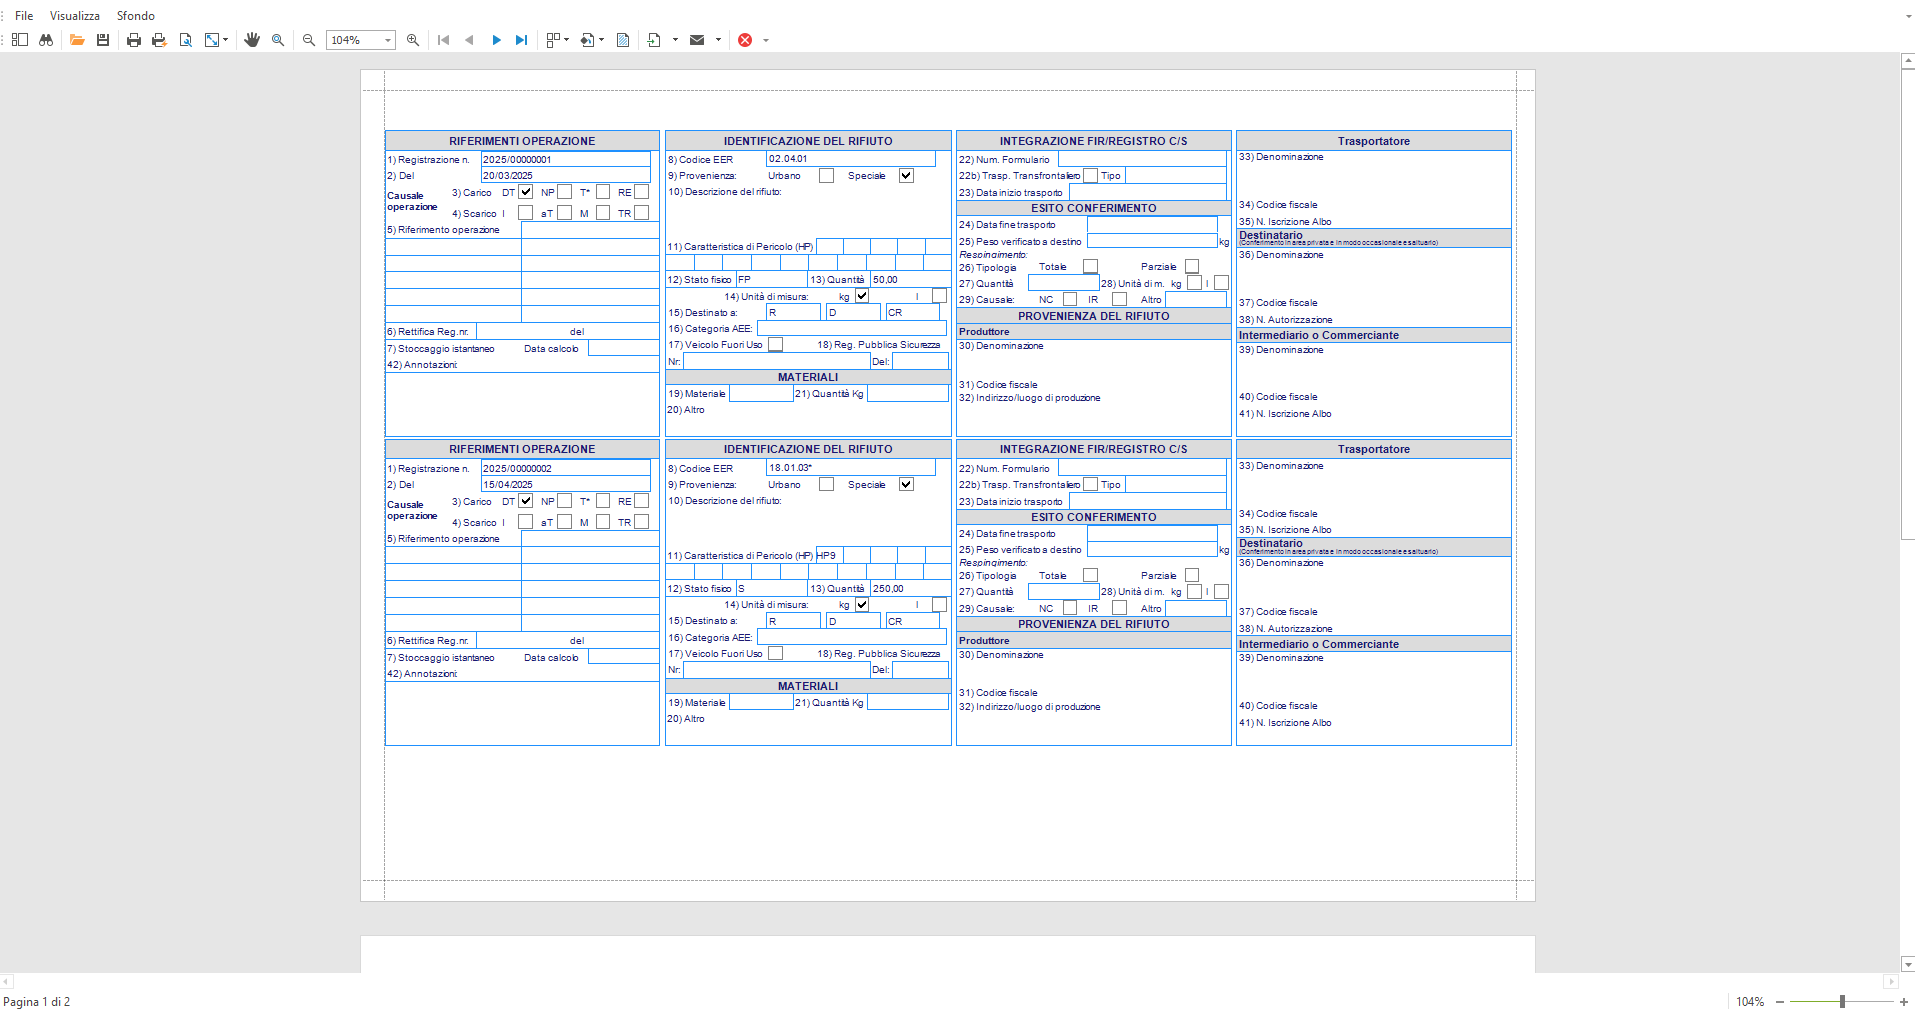
Task: Jump to the last page
Action: (521, 40)
